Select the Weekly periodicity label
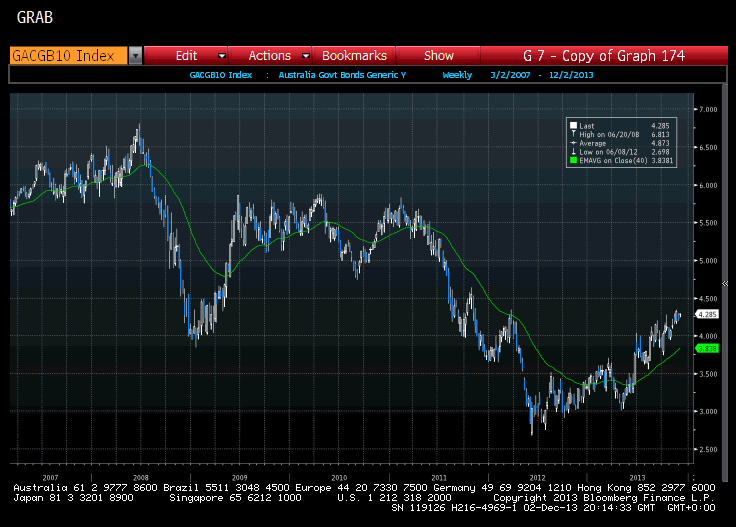The width and height of the screenshot is (736, 527). [457, 75]
